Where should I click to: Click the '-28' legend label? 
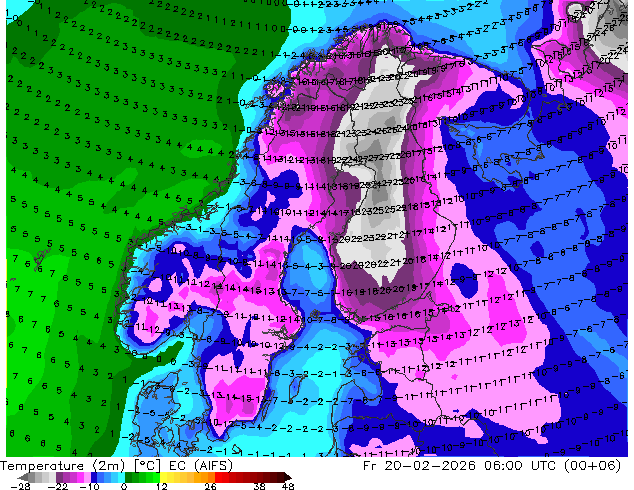(20, 486)
